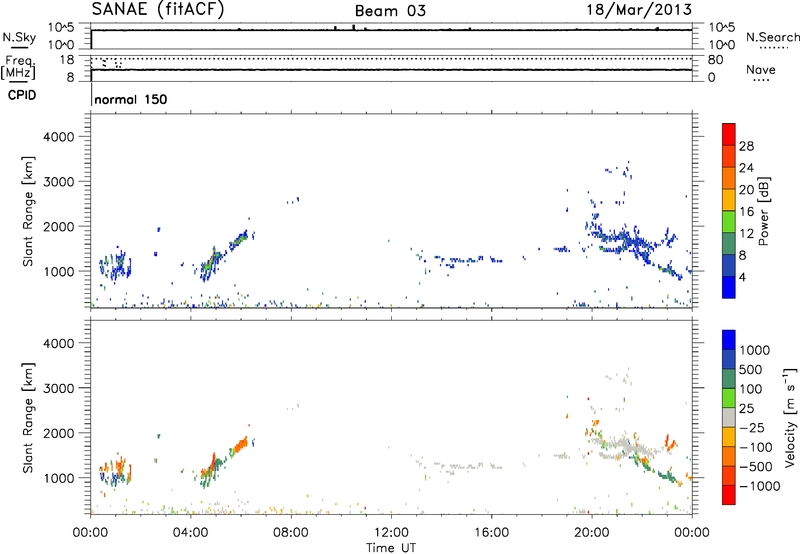
Task: Pick the red top segment of Power colorbar
Action: coord(729,134)
